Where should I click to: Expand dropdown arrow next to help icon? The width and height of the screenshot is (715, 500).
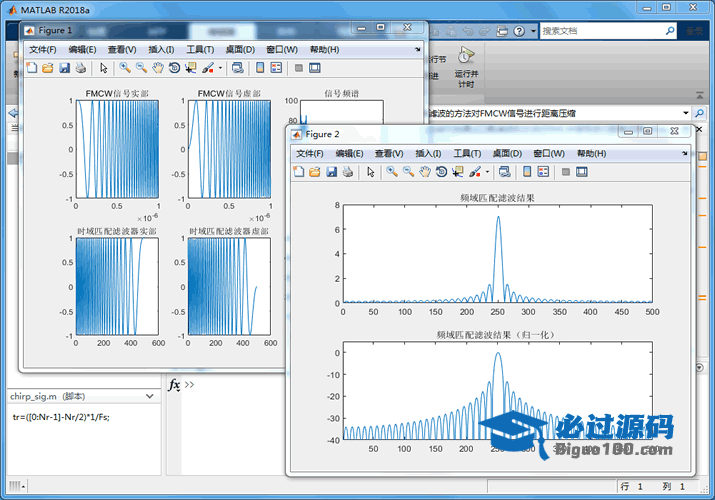(533, 31)
